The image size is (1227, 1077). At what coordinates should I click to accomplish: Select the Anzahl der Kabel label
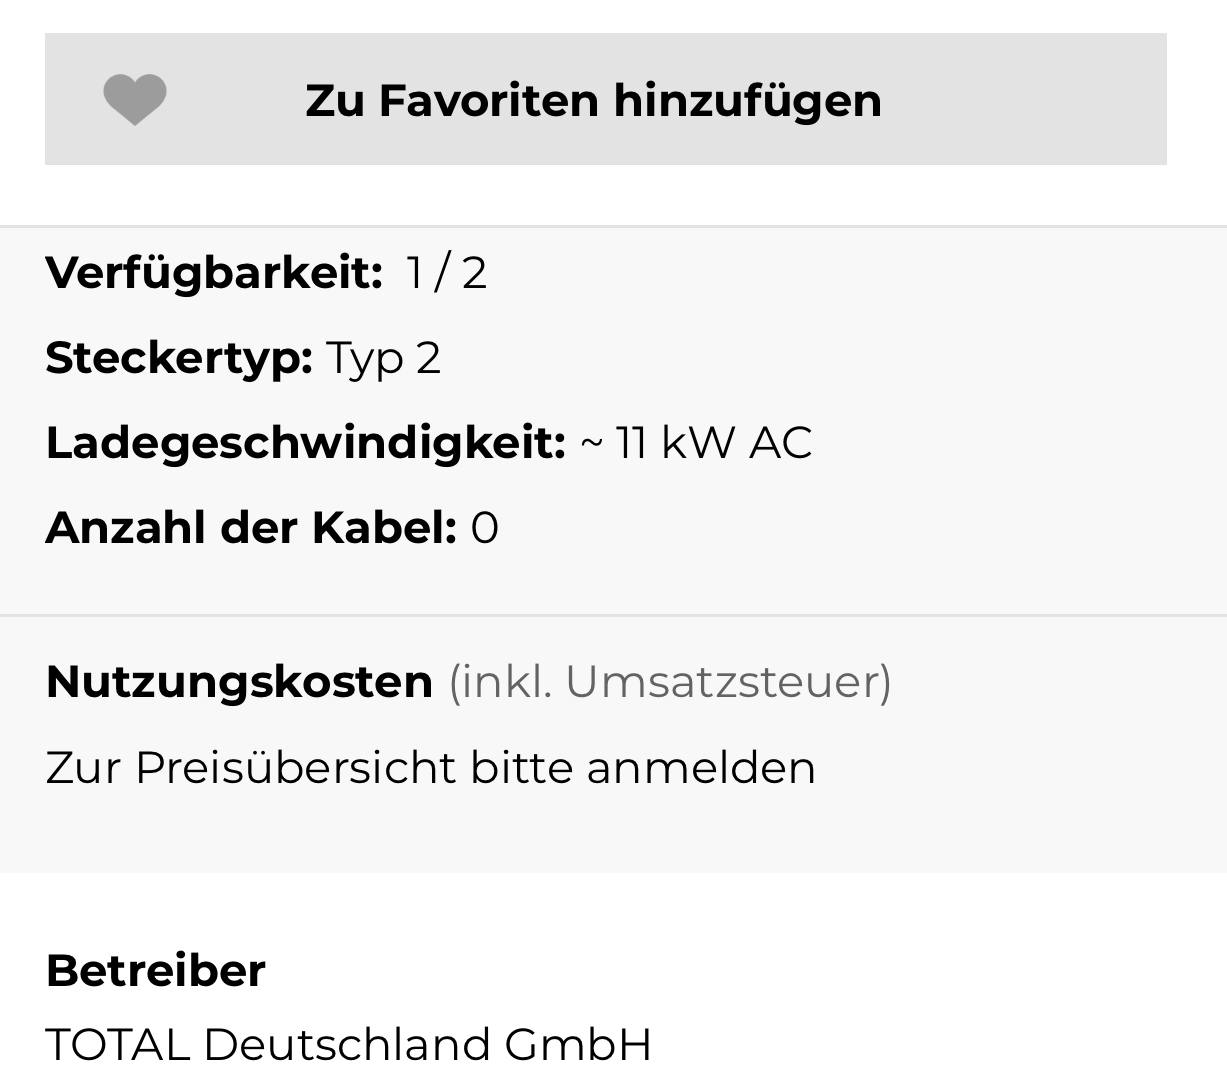[250, 528]
